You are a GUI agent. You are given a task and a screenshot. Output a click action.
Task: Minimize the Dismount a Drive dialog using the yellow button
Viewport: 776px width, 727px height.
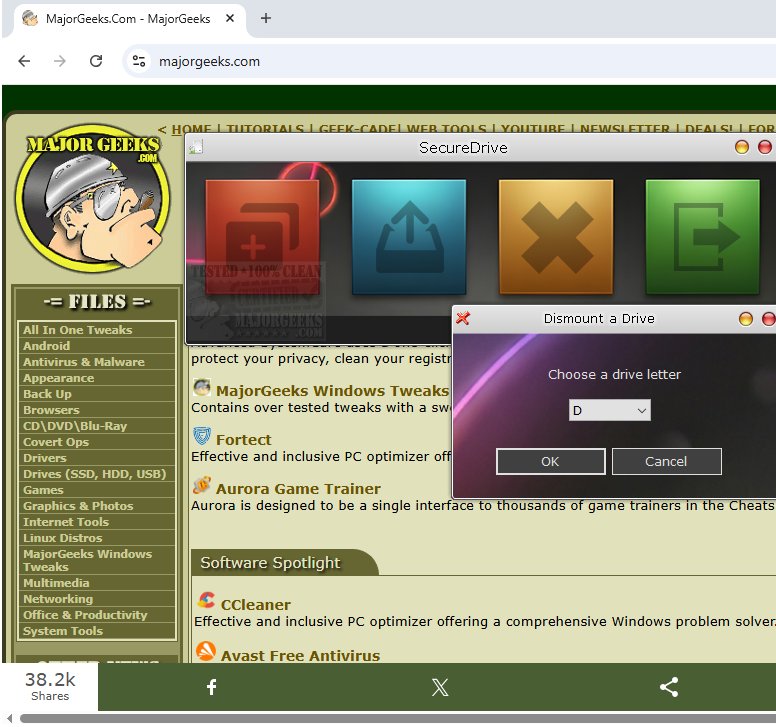pos(745,319)
